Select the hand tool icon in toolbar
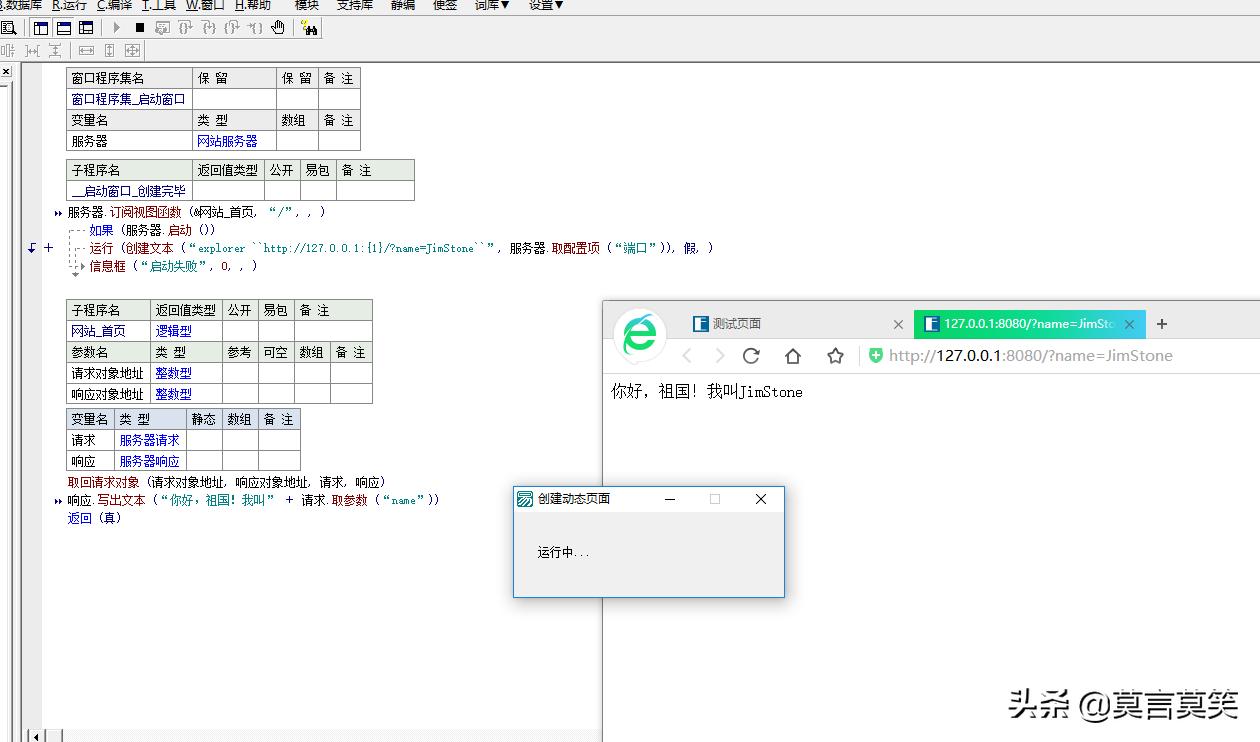Screen dimensions: 1260x742 point(278,28)
